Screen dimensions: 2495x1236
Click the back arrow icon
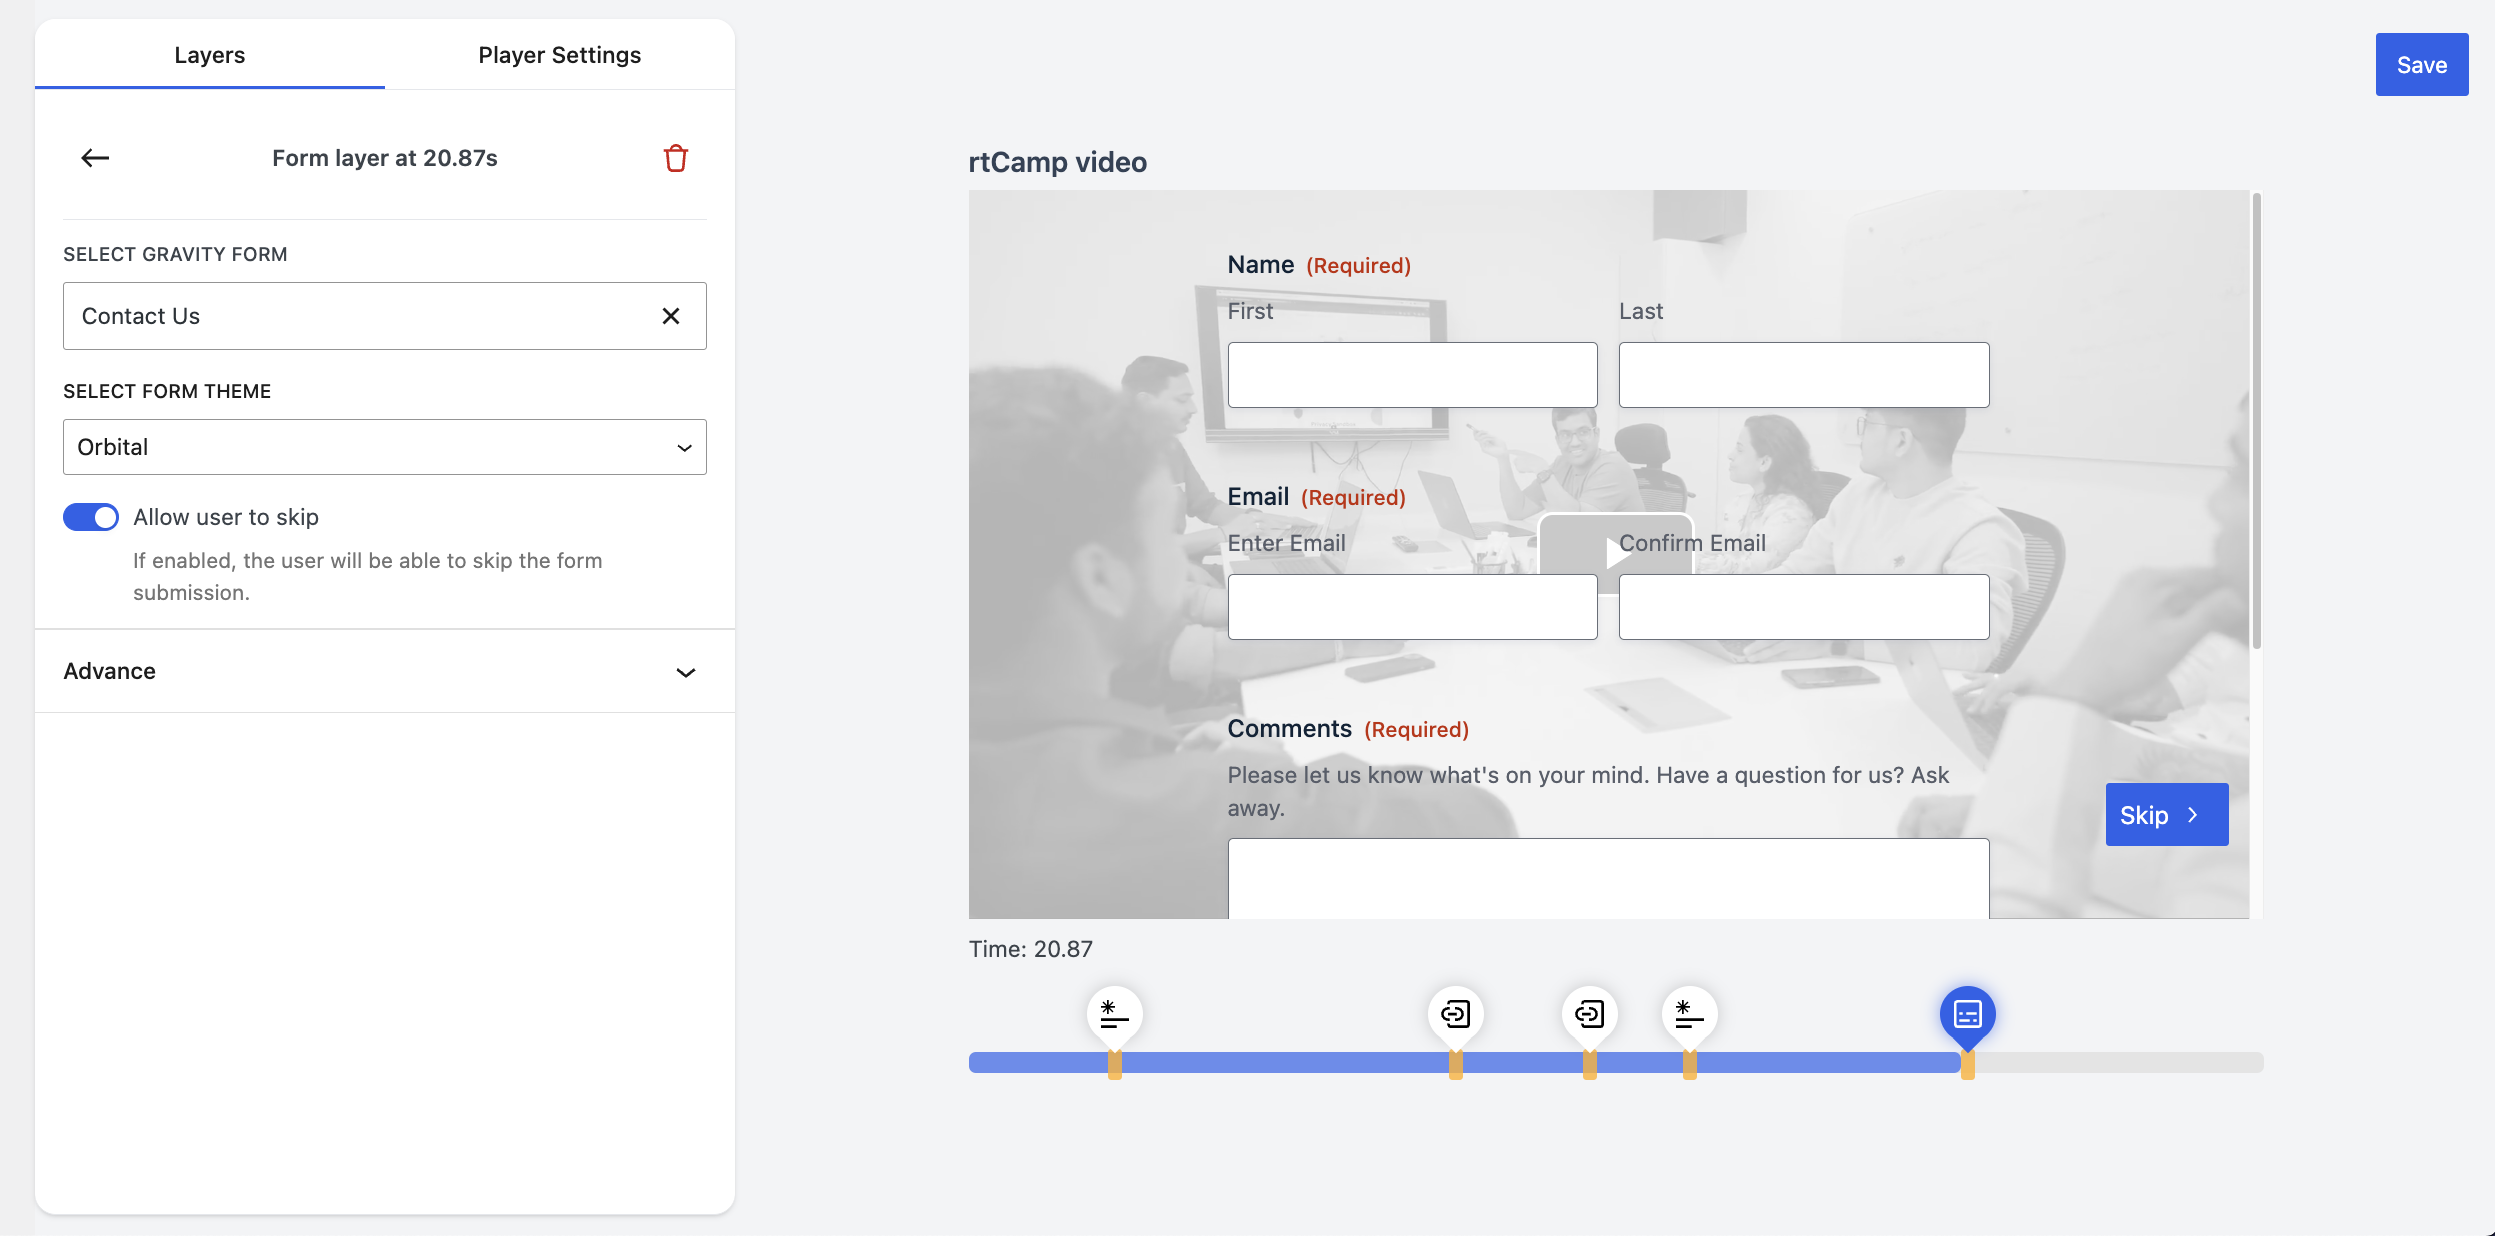click(95, 158)
